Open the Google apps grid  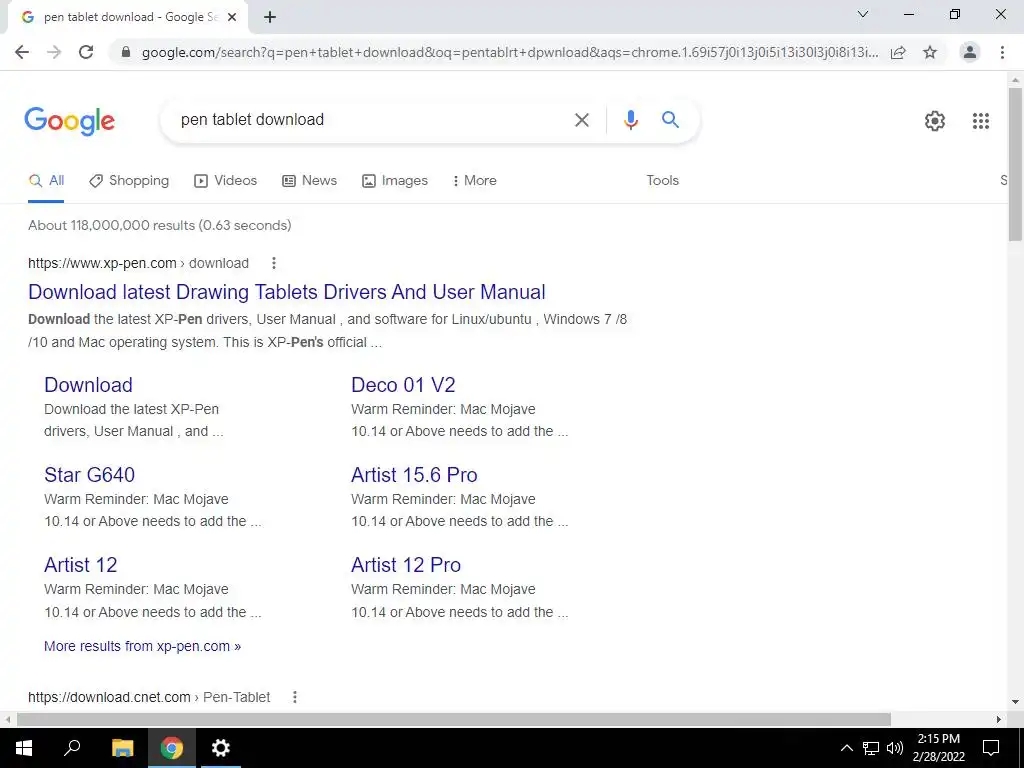980,121
